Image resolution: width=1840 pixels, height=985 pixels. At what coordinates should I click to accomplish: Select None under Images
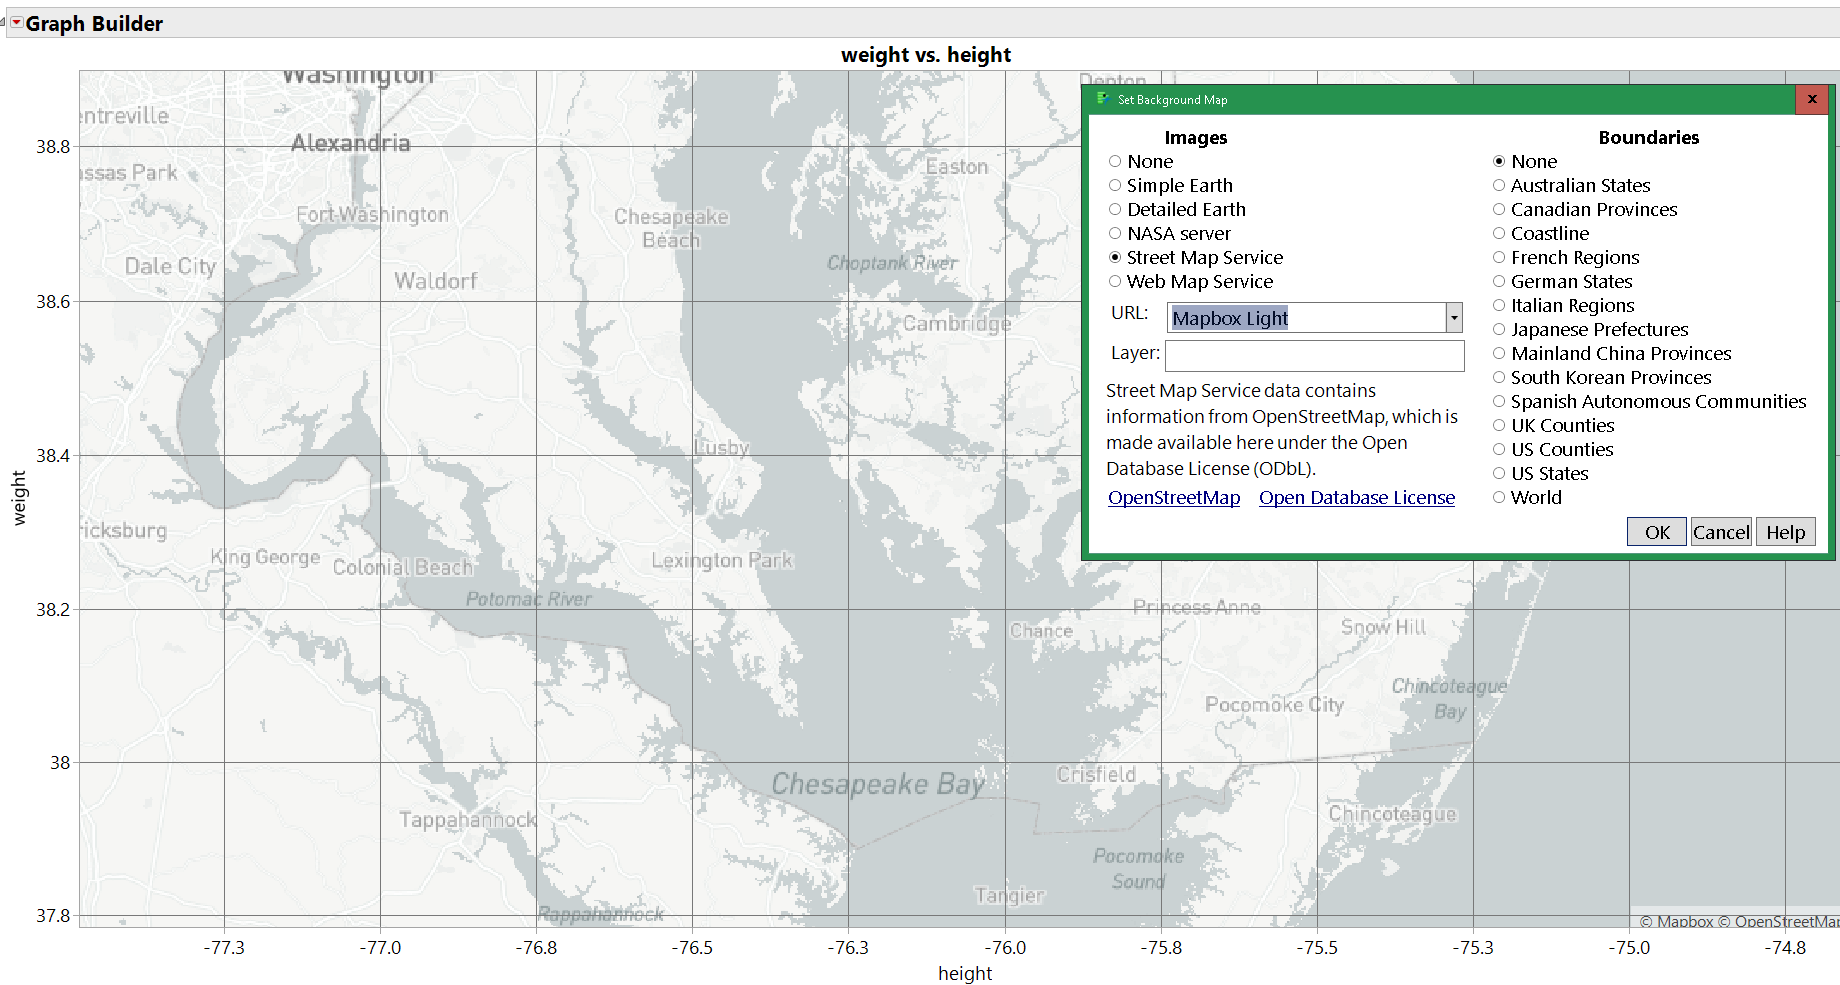coord(1115,161)
